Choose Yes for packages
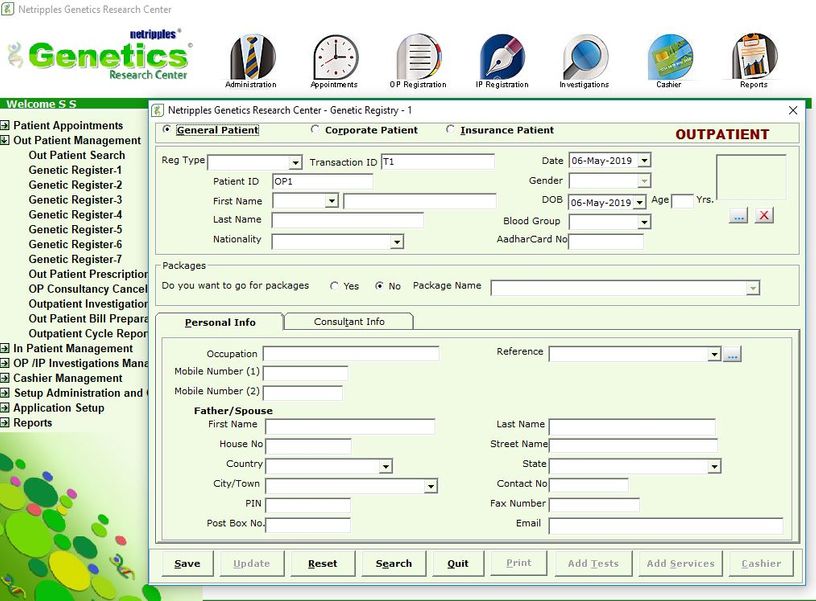The width and height of the screenshot is (816, 601). [335, 286]
